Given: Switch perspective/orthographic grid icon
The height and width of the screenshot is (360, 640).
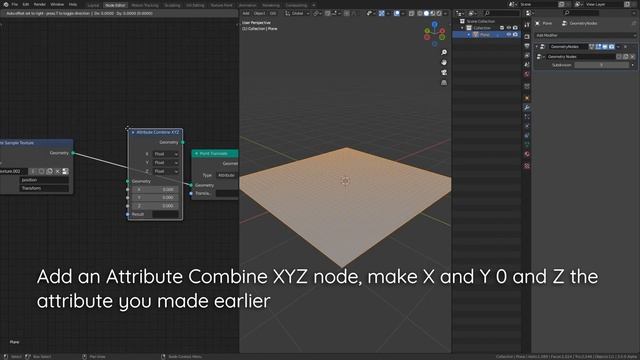Looking at the screenshot, I should click(444, 82).
